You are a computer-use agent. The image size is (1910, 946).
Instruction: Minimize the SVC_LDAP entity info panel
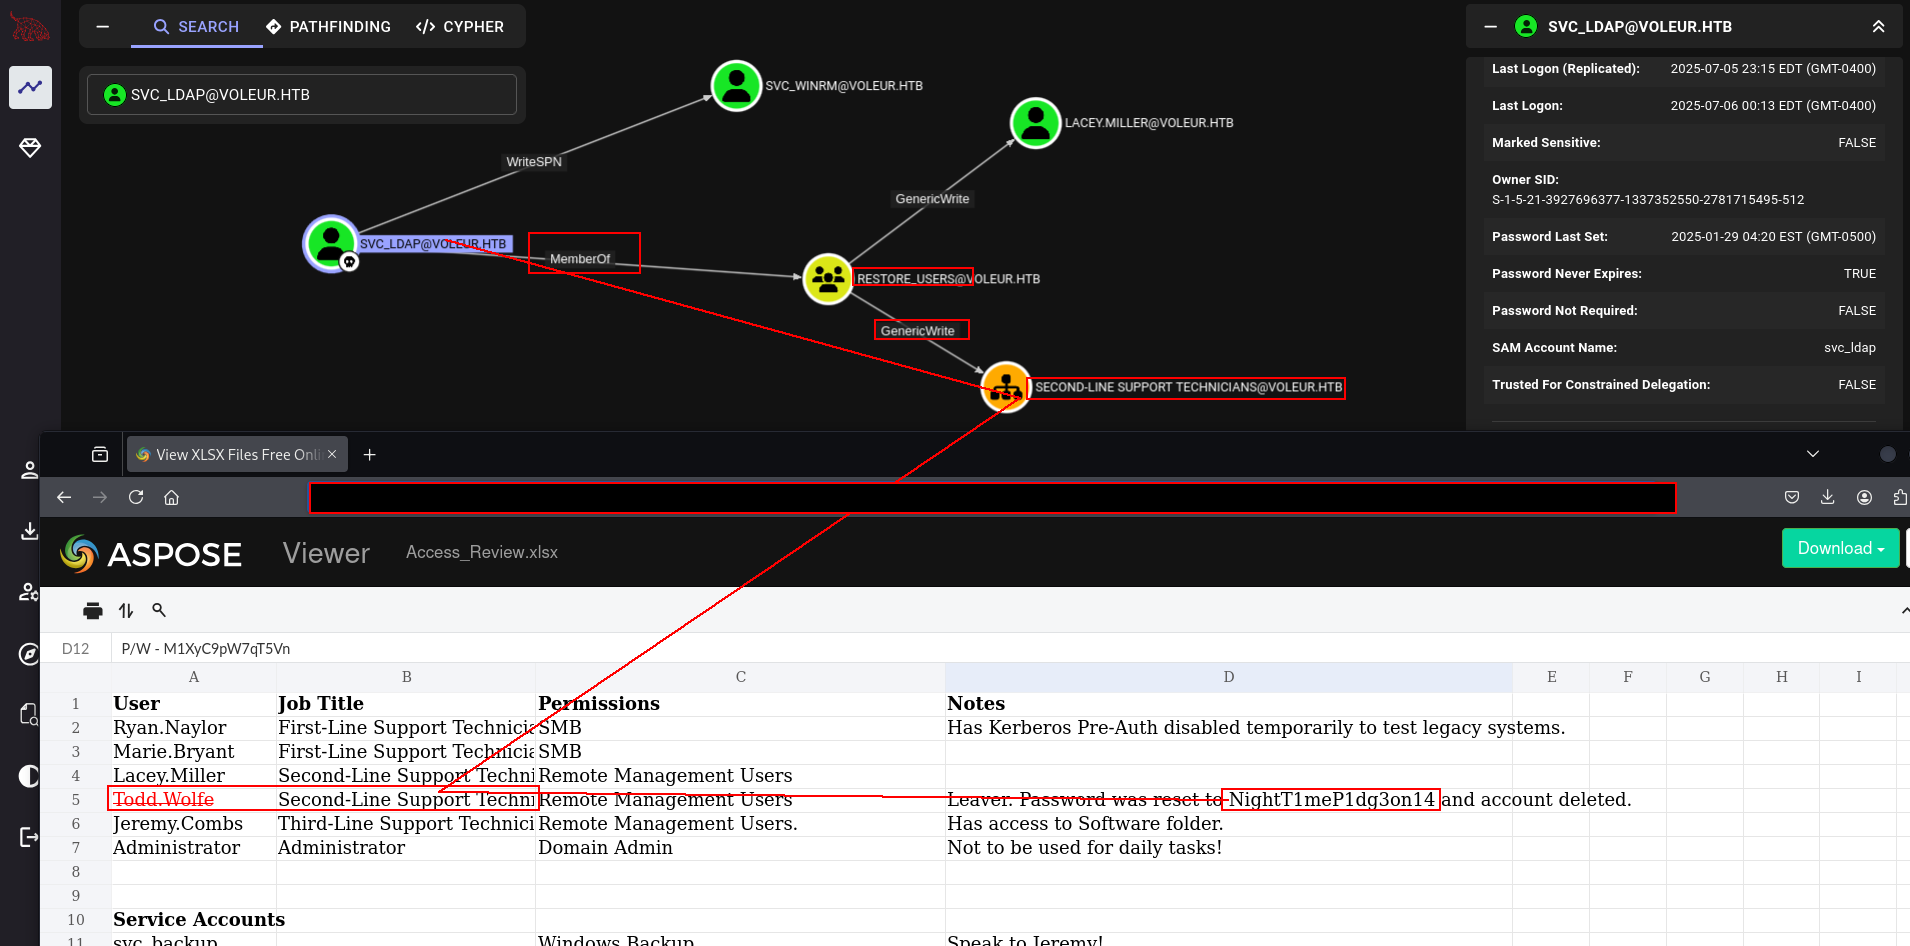click(x=1490, y=27)
